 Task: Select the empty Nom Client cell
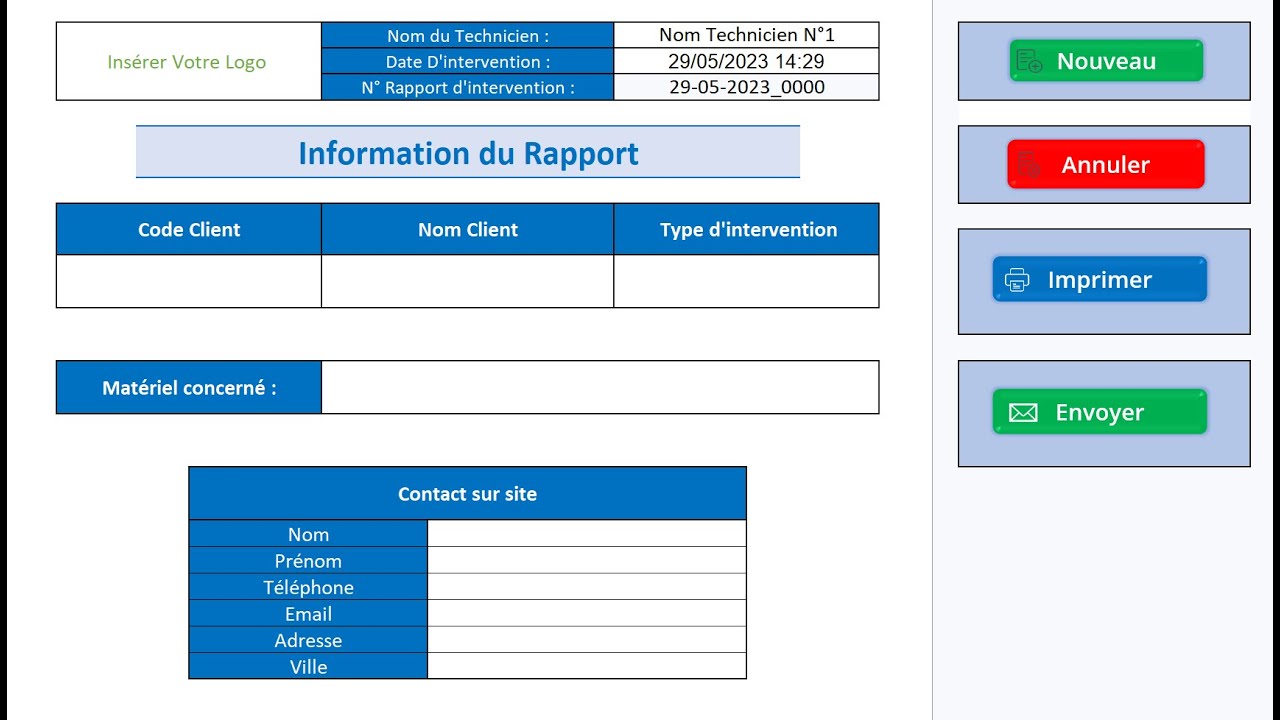[x=467, y=281]
